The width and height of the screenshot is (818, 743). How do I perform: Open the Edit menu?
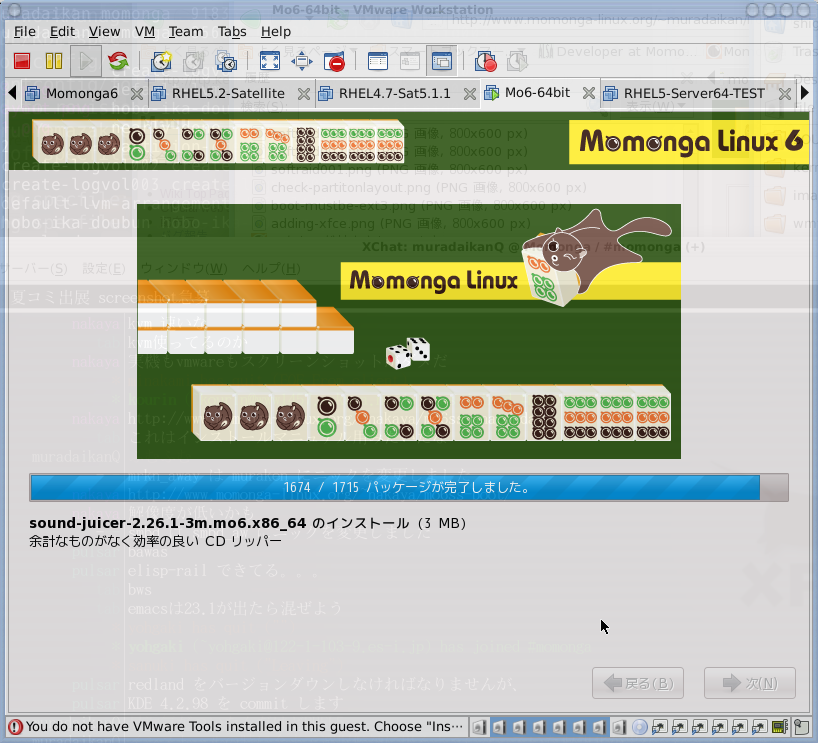[63, 32]
